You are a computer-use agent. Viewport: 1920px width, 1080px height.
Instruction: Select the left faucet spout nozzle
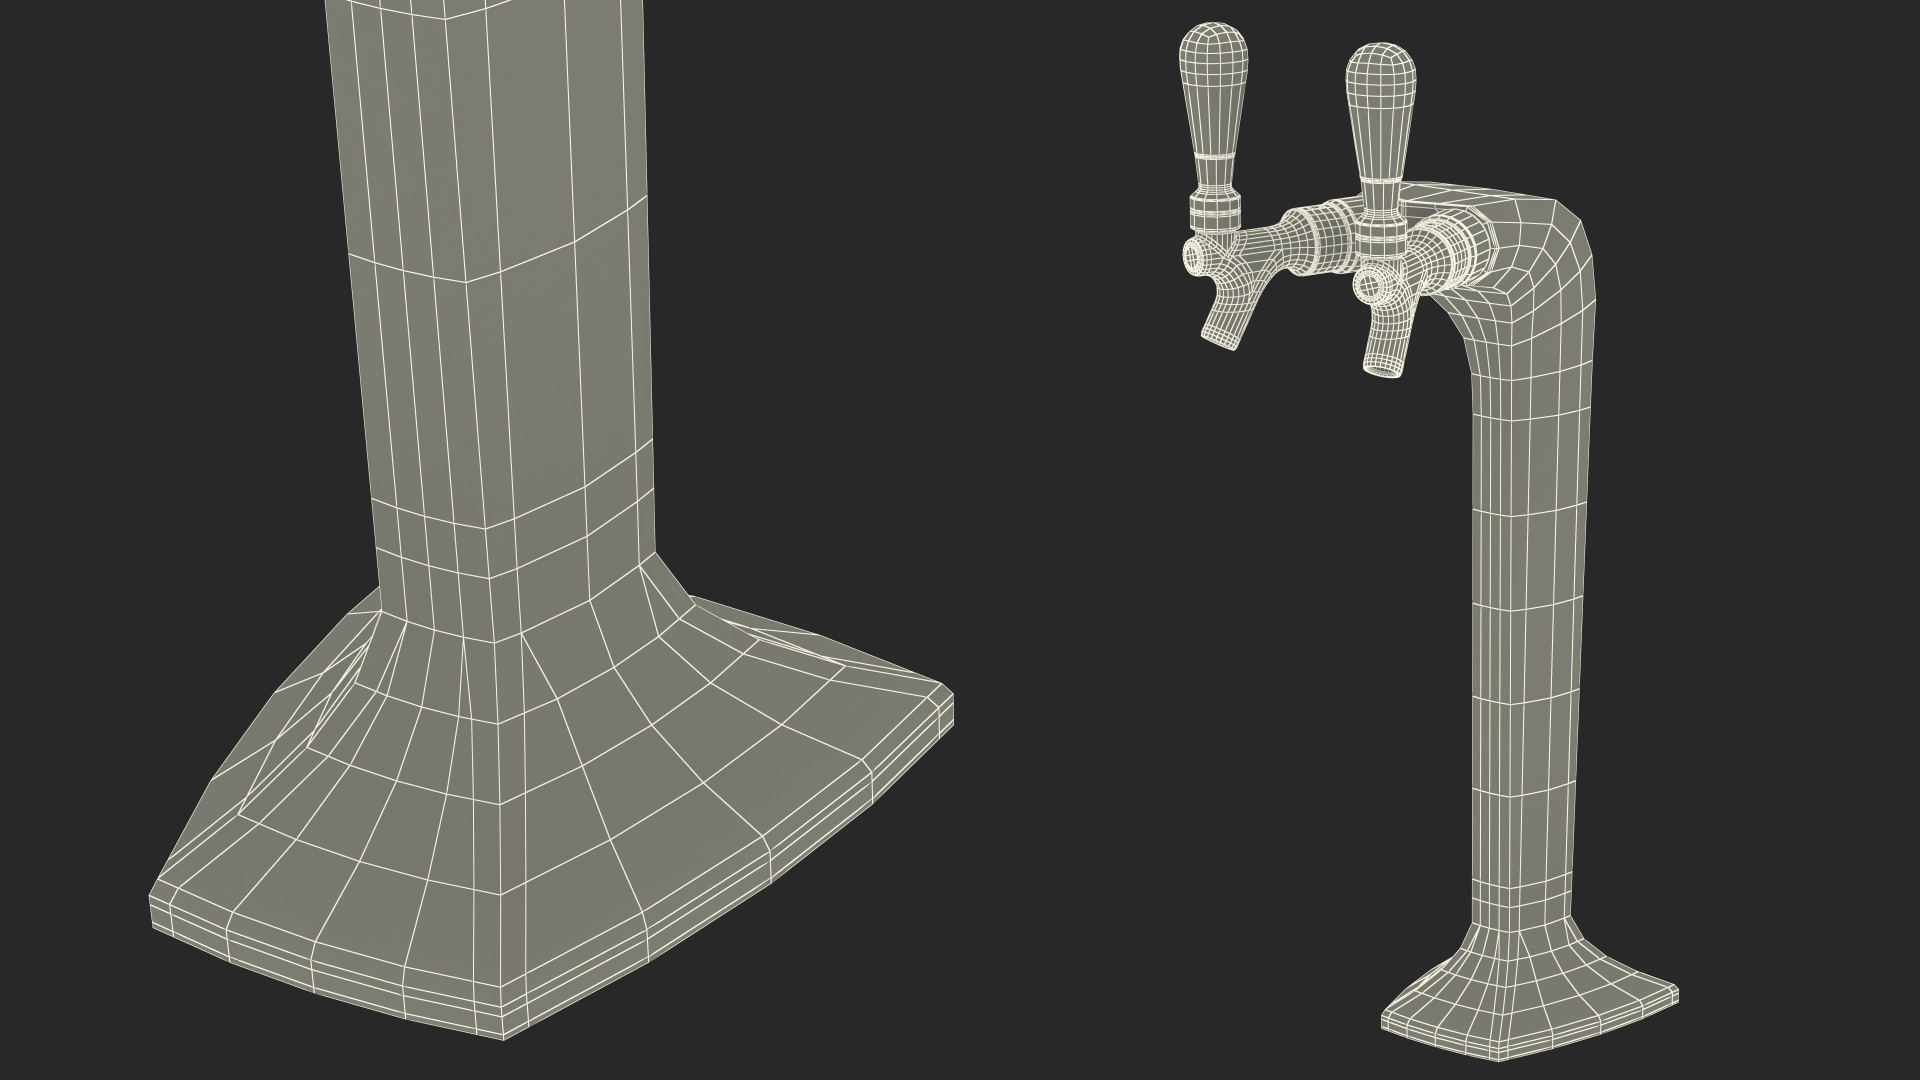click(1224, 326)
